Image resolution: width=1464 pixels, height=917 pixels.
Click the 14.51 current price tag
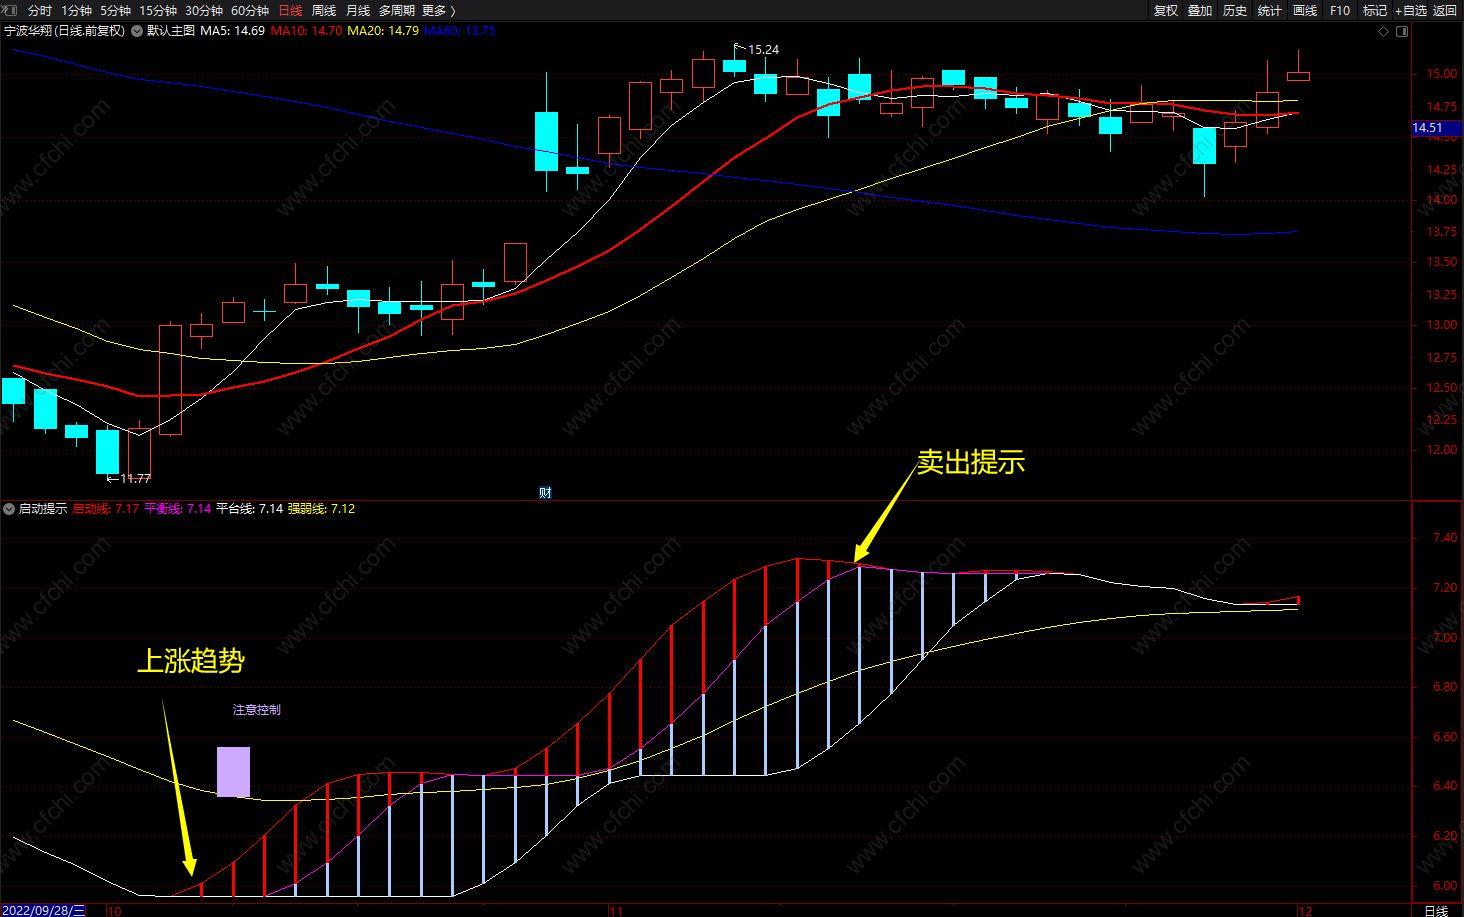[1437, 128]
